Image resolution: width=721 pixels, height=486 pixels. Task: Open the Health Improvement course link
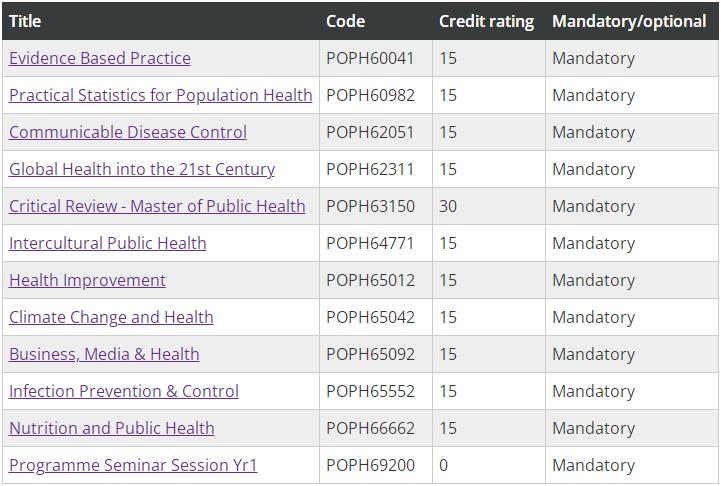click(87, 280)
